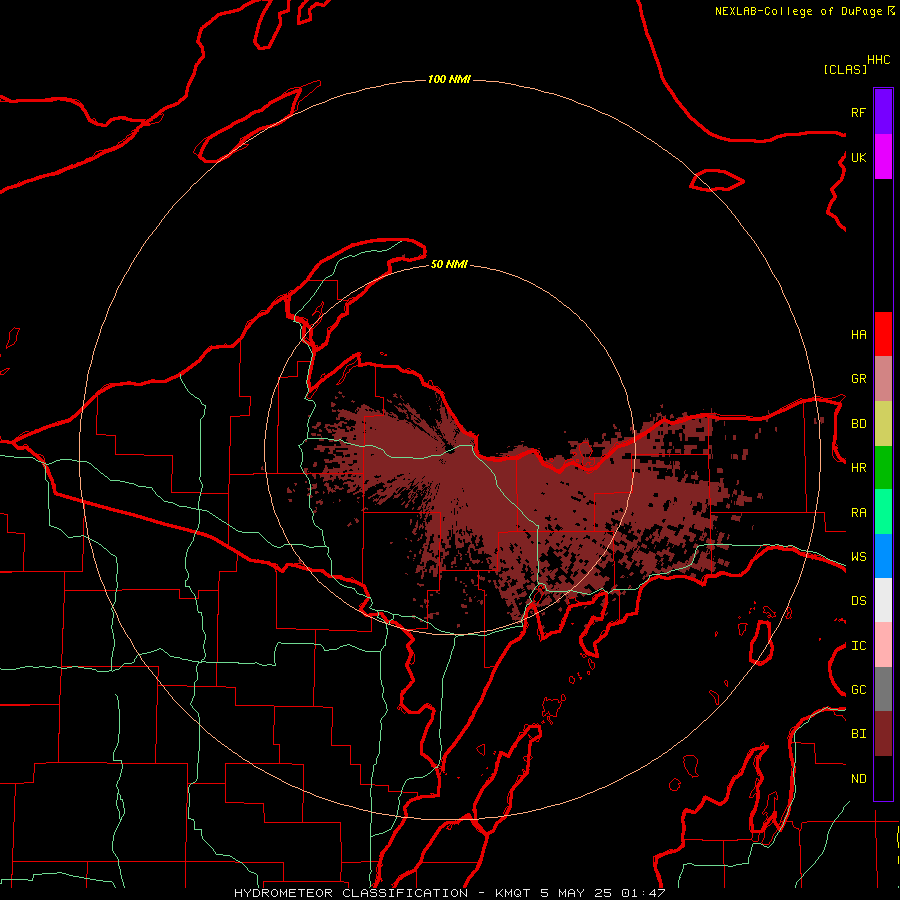The height and width of the screenshot is (900, 900).
Task: Click the 'HYDROMETEOR CLASSIFICATION' title text
Action: [x=351, y=893]
